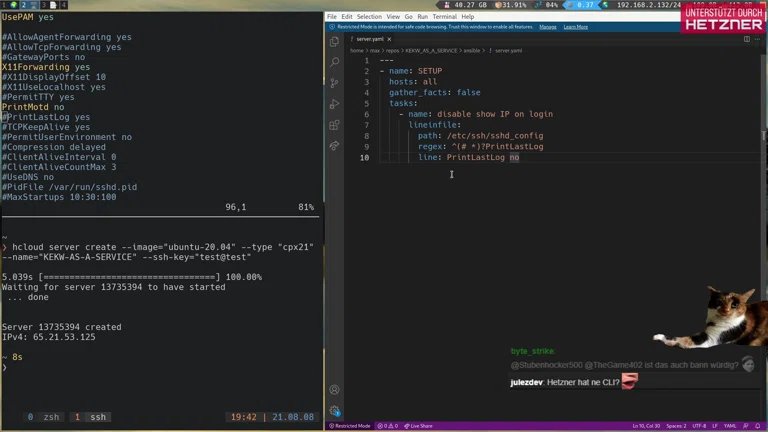The height and width of the screenshot is (432, 768).
Task: Open the Accounts icon in the activity bar
Action: (334, 389)
